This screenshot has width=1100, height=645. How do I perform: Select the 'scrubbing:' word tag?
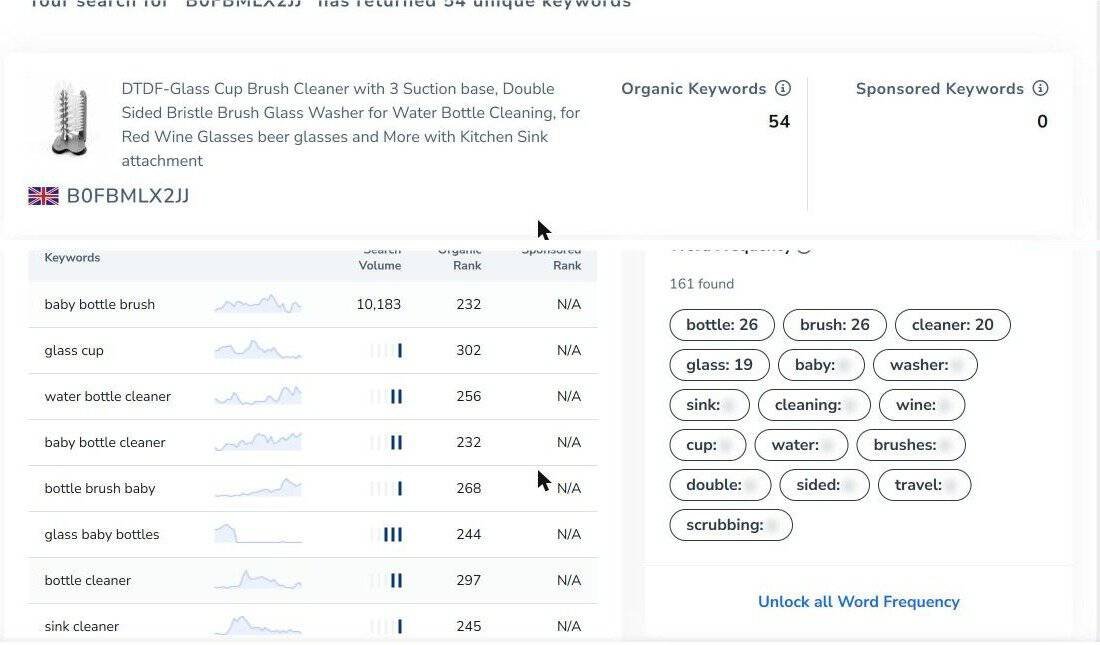(731, 525)
